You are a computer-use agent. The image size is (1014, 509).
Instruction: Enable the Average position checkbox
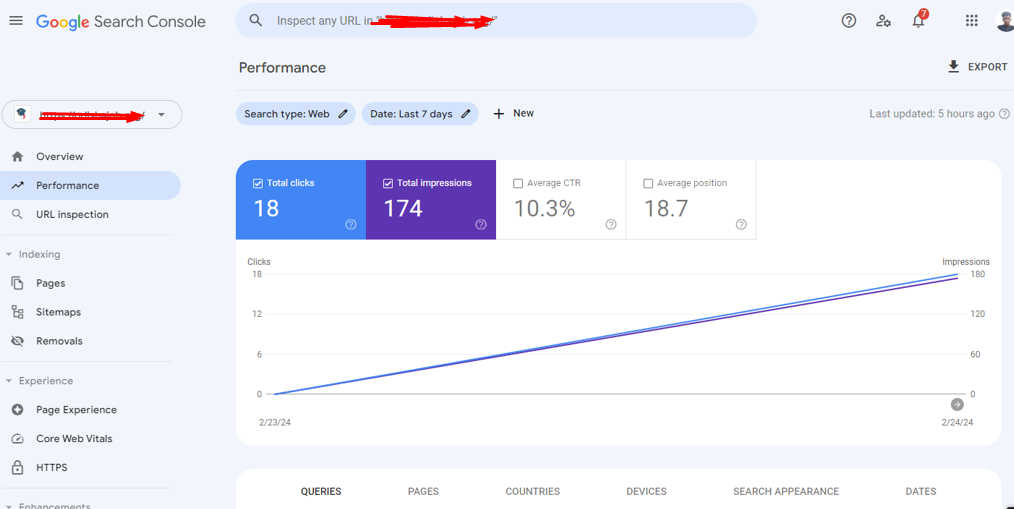[648, 184]
